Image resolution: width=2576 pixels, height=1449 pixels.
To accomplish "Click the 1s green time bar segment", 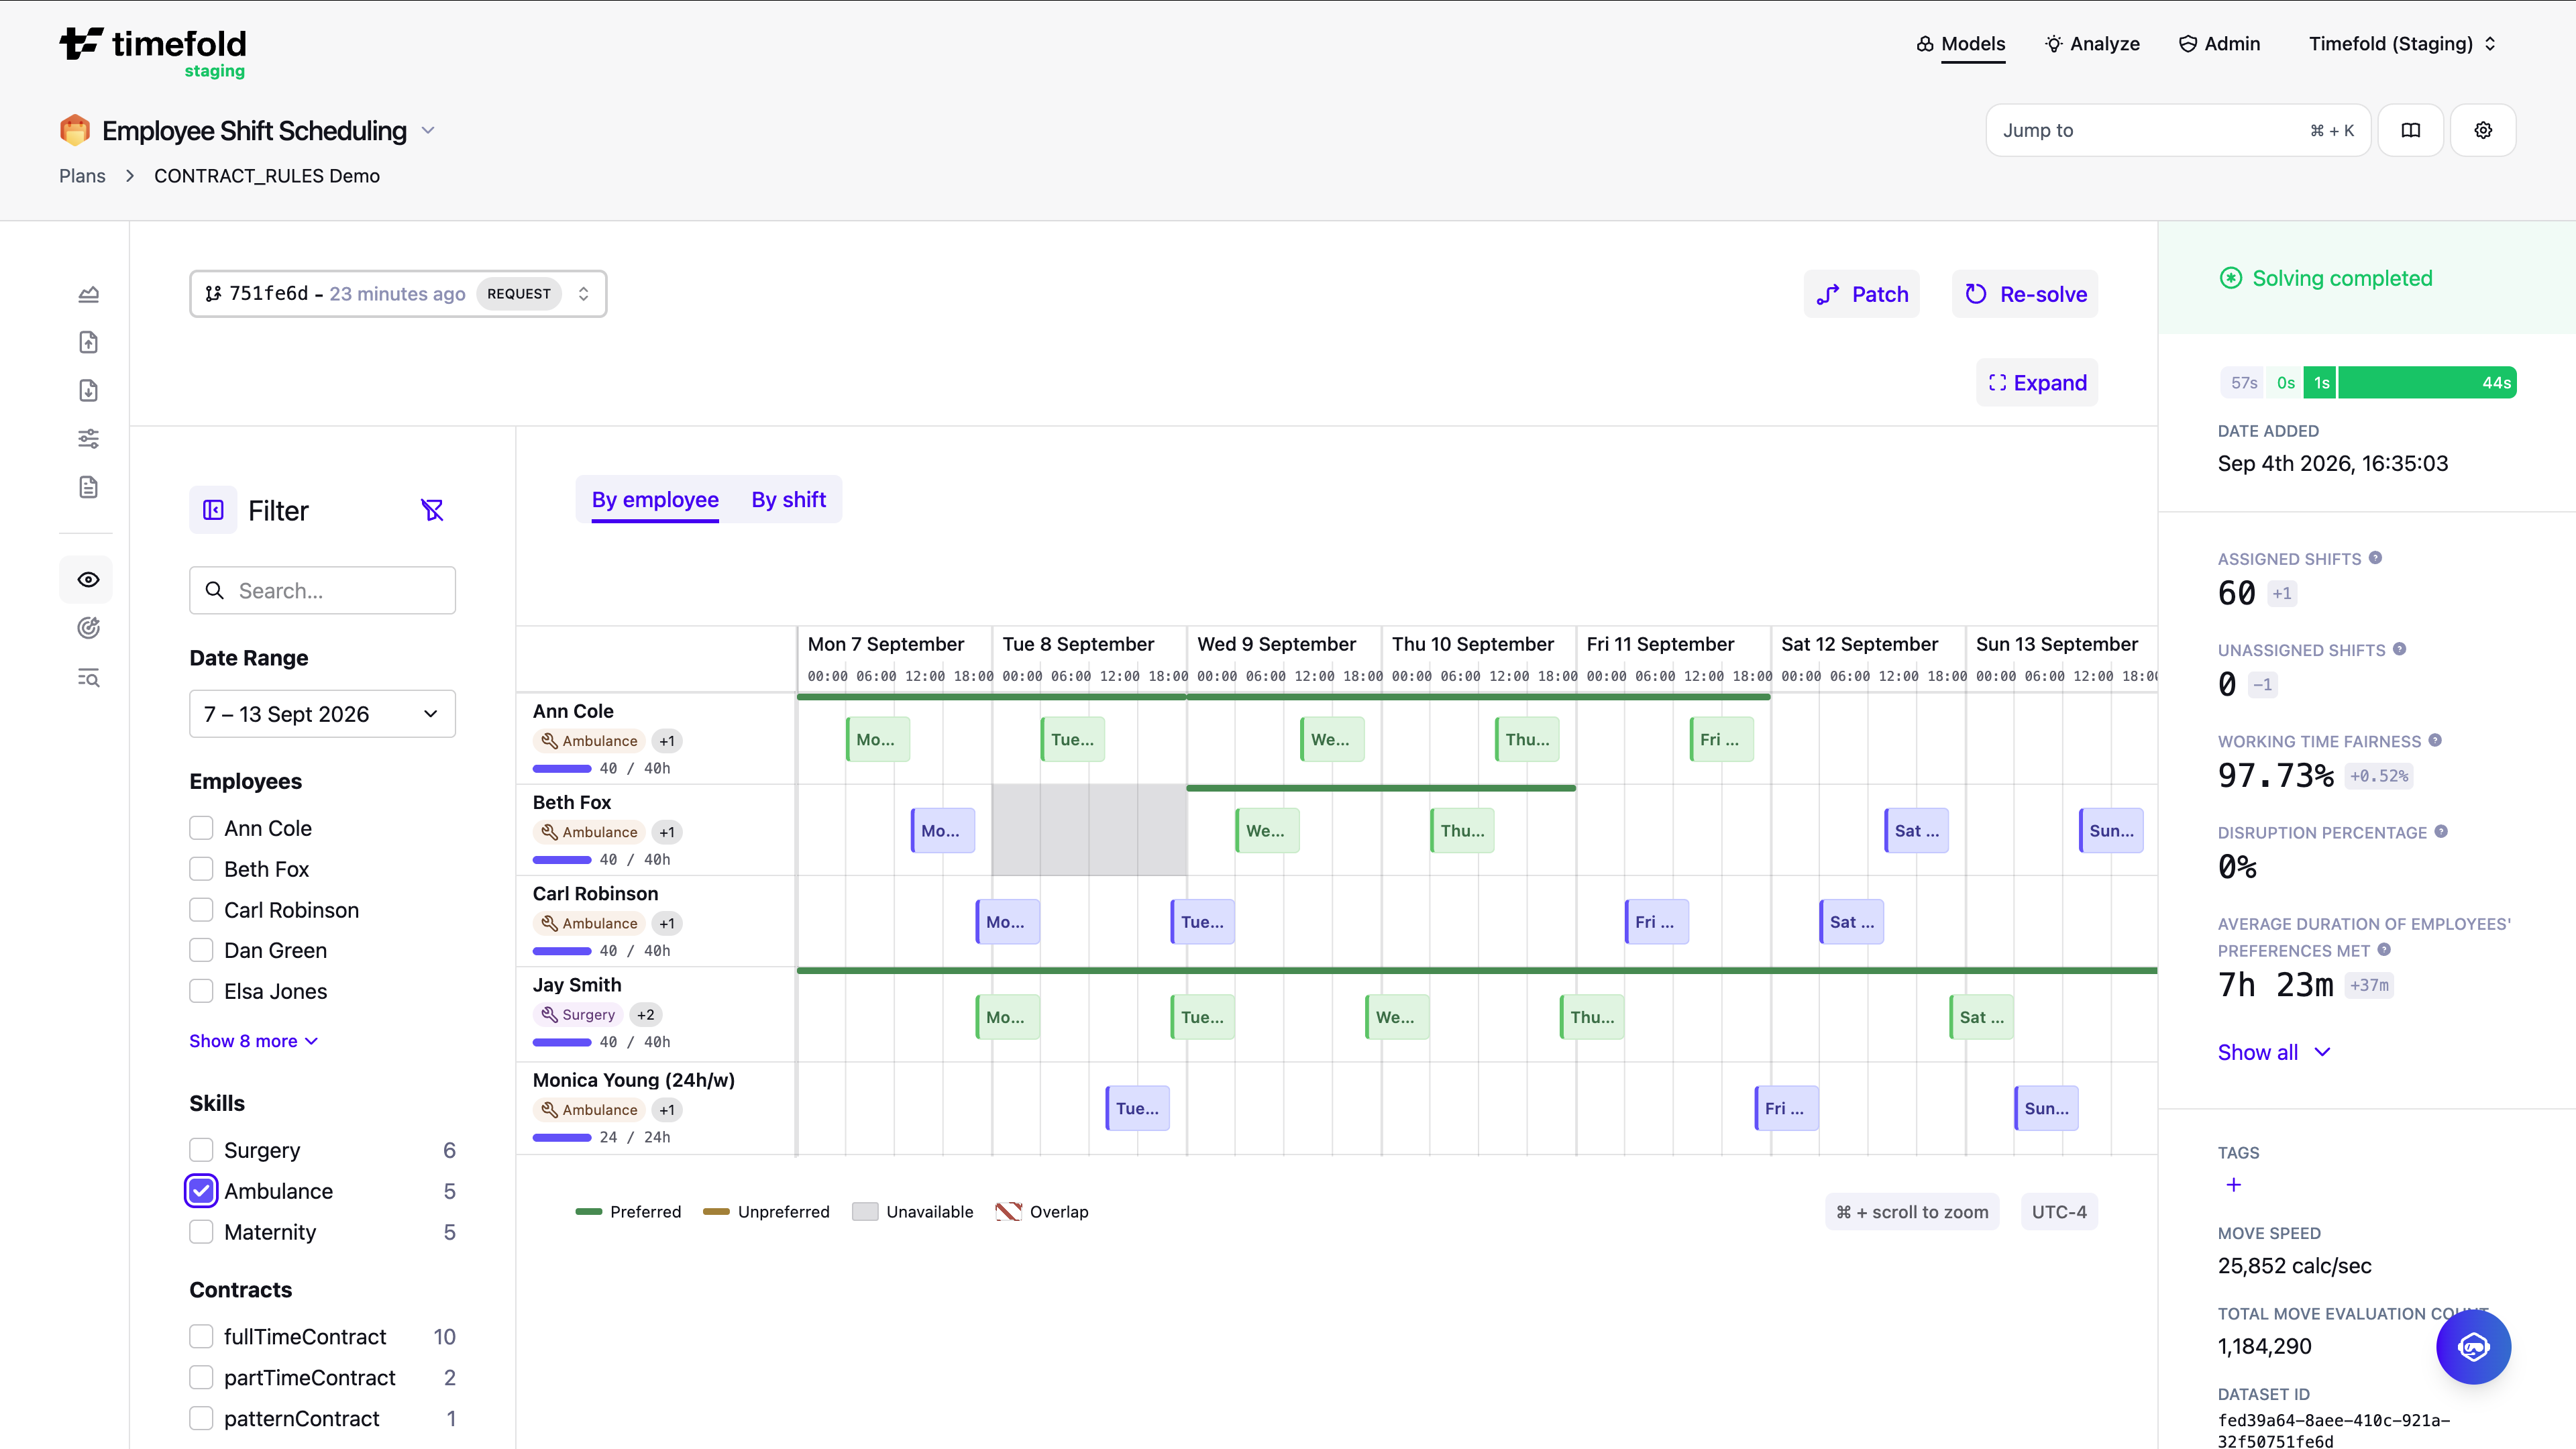I will [2320, 383].
